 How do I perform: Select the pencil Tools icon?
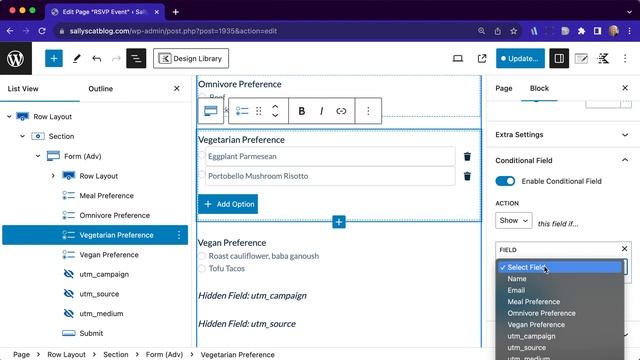76,58
